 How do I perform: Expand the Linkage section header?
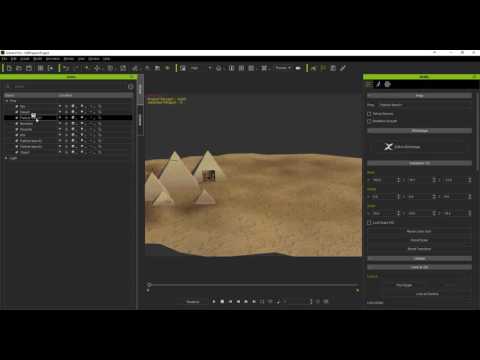(419, 259)
